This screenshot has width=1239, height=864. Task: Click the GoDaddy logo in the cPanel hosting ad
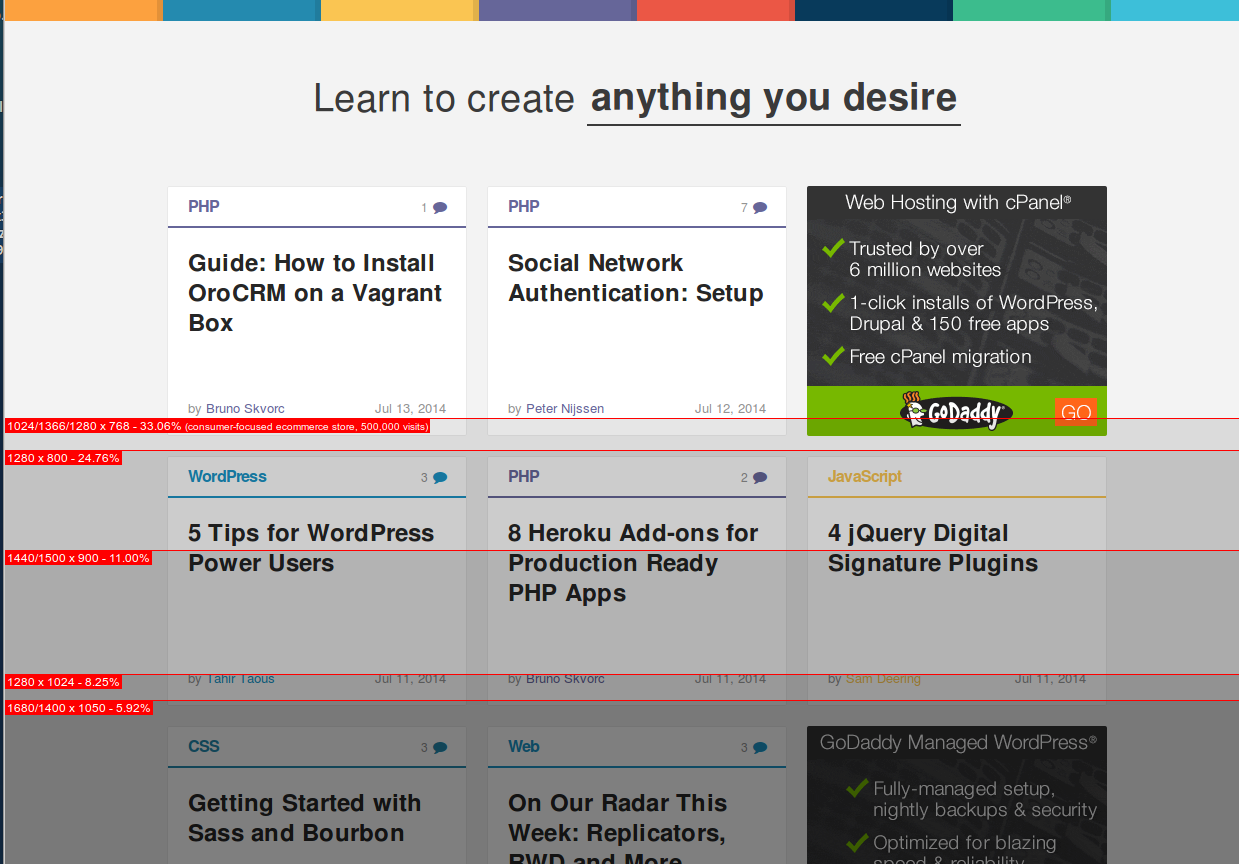point(955,411)
